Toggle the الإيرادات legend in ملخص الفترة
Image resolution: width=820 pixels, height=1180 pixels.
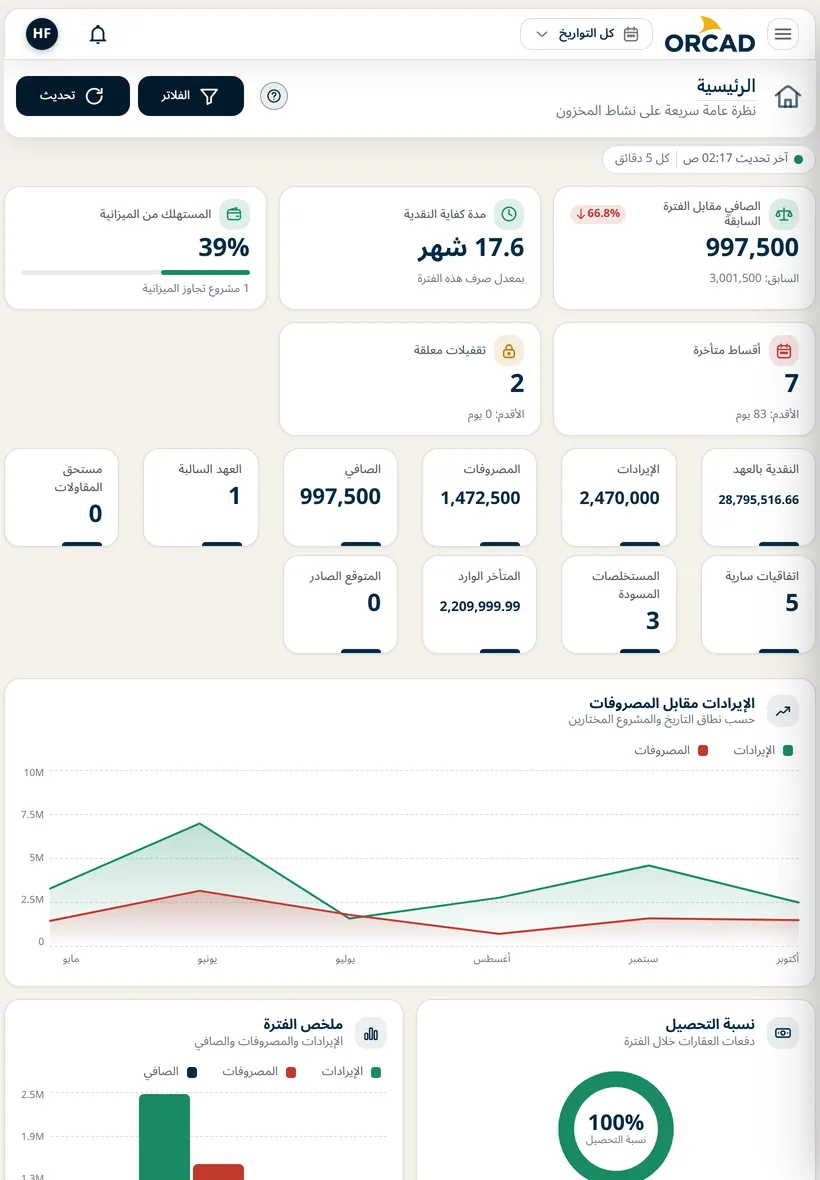coord(351,1072)
